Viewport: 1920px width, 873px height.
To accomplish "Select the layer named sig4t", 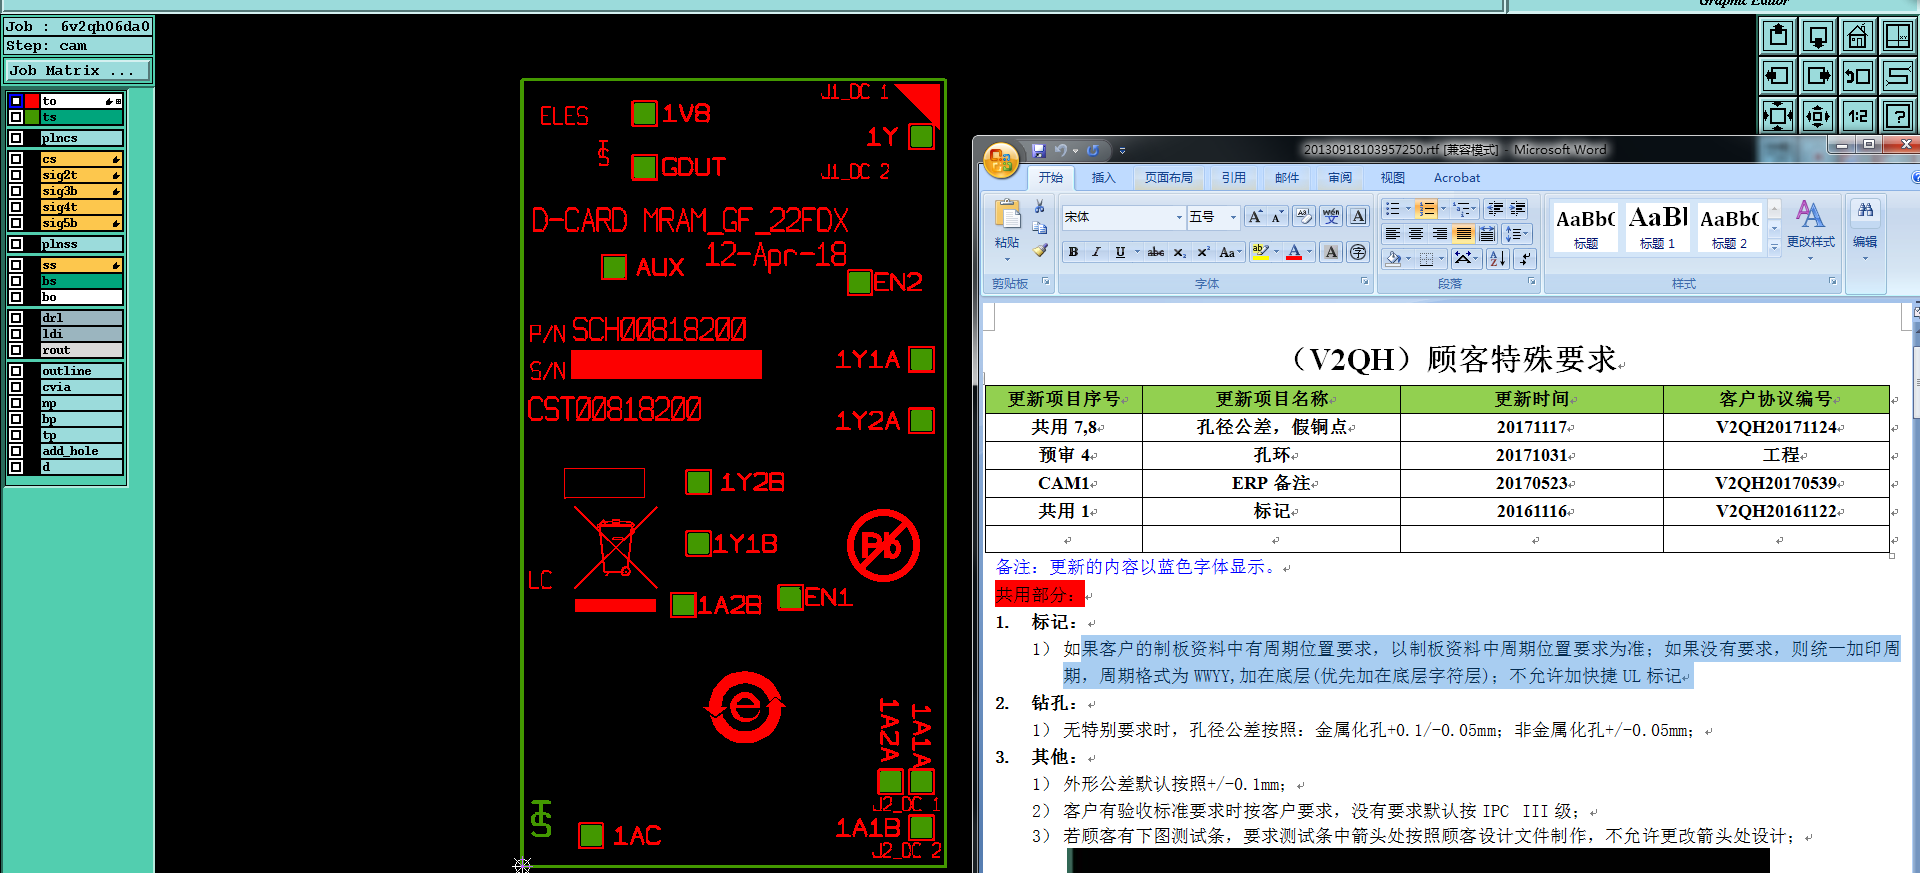I will click(x=81, y=207).
